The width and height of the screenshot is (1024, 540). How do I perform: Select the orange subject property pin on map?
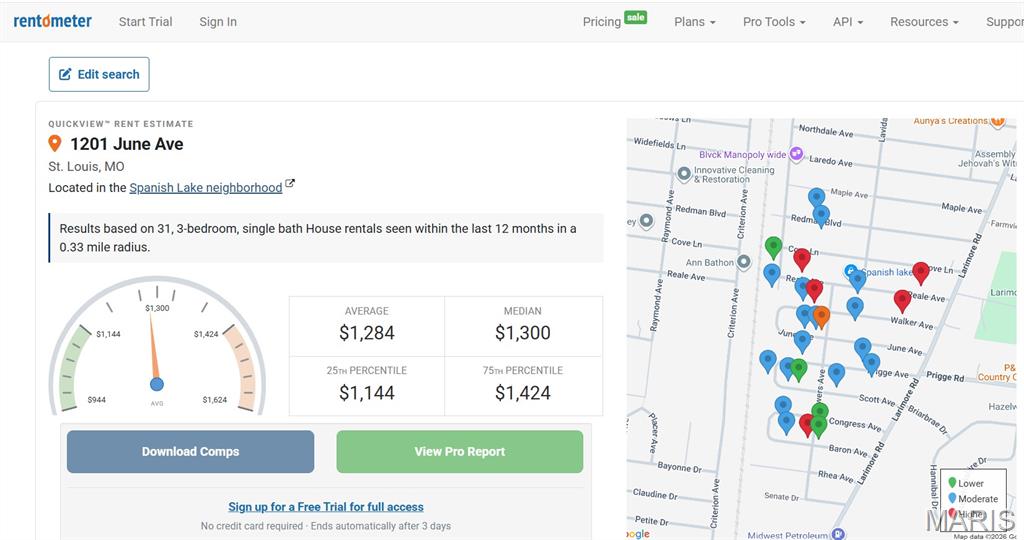822,317
